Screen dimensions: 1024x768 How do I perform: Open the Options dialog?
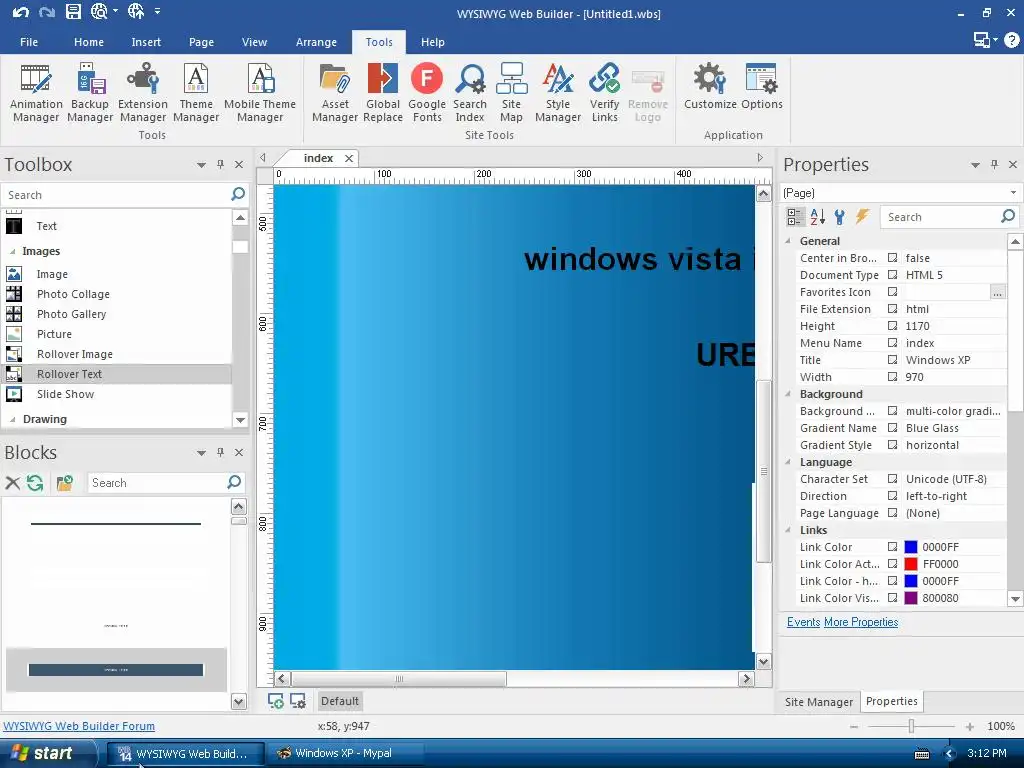(x=761, y=86)
